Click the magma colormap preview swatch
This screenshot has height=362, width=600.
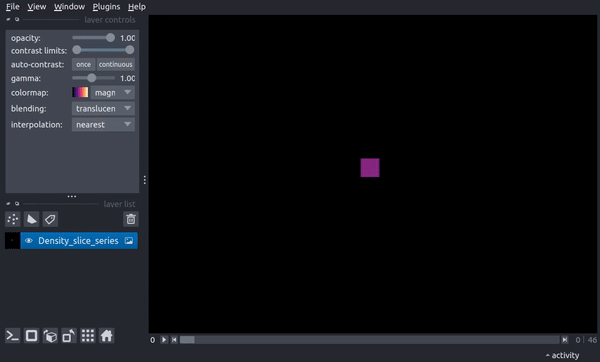tap(80, 92)
